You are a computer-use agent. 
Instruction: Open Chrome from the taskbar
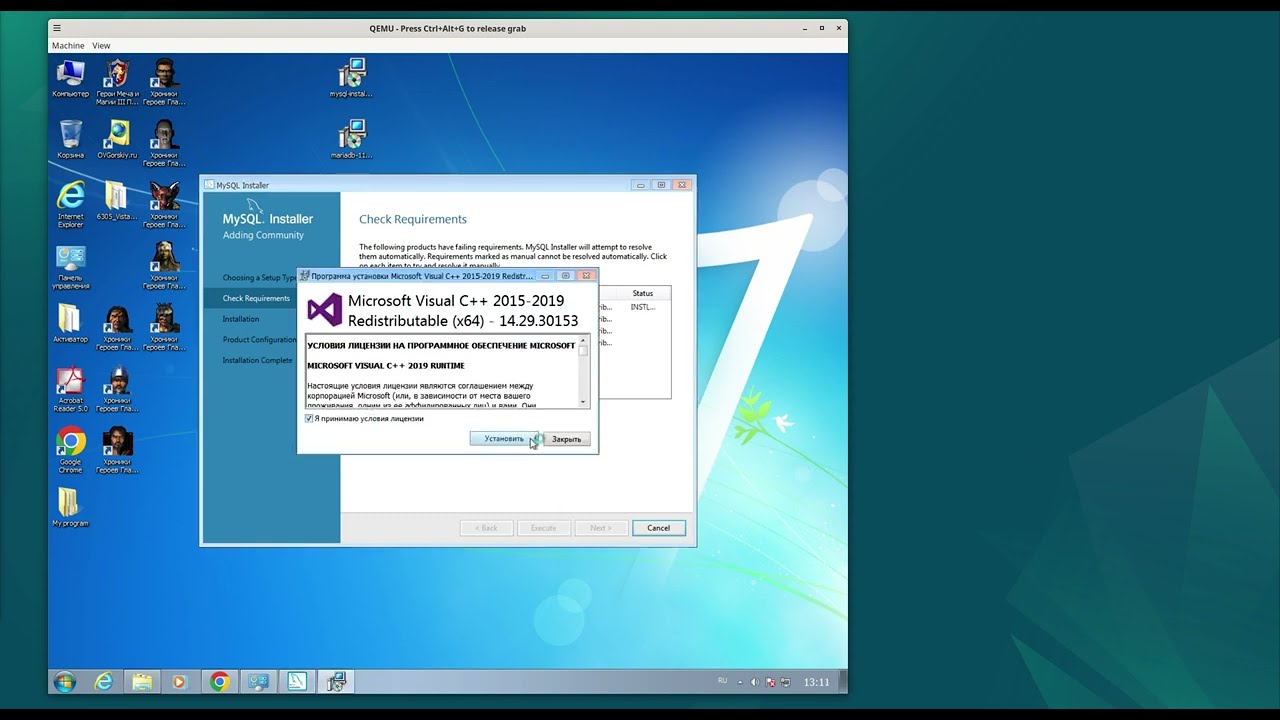(x=220, y=682)
